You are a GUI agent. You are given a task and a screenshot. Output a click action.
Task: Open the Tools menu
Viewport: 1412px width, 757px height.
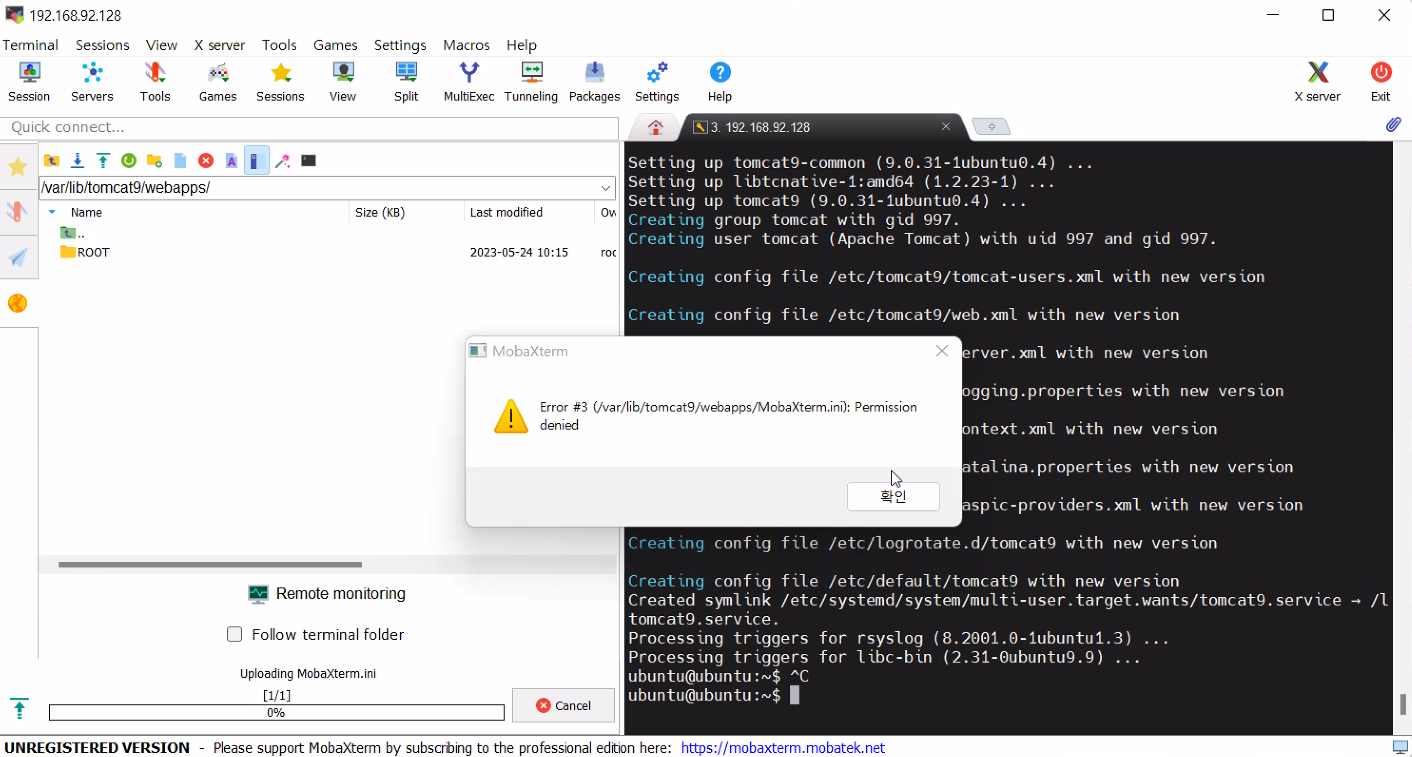(279, 45)
